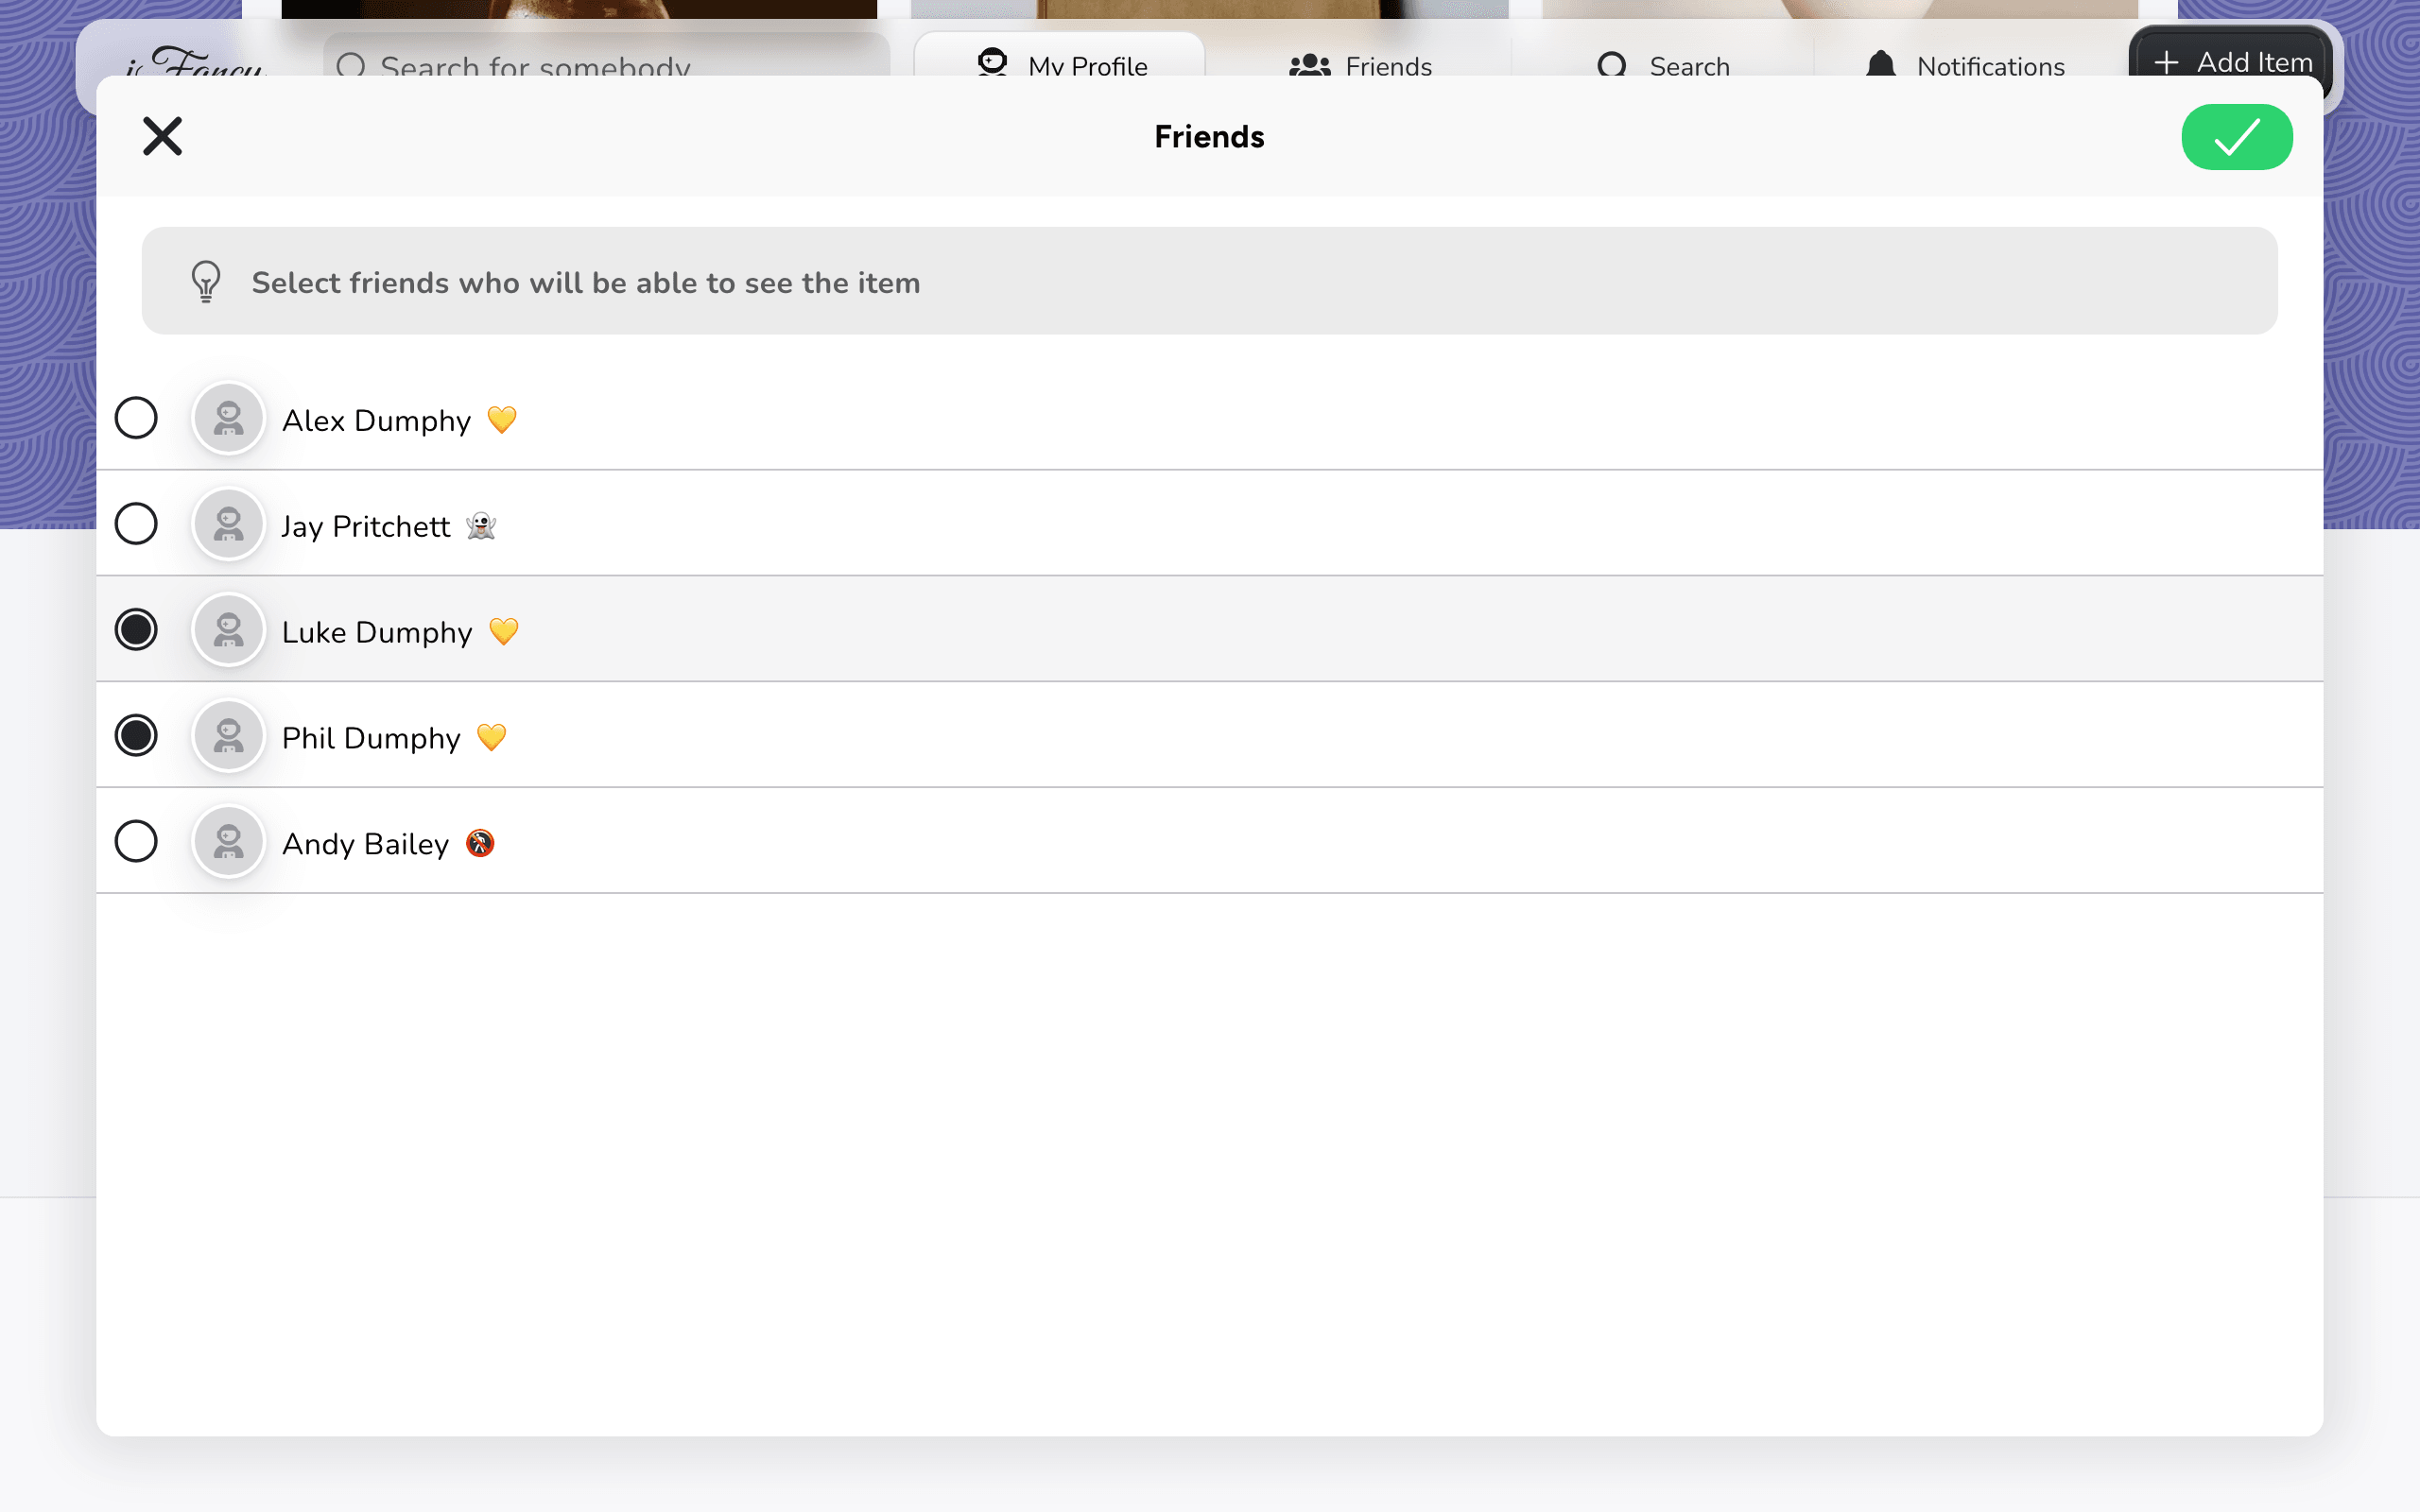Click the Alex Dumphy name text
The height and width of the screenshot is (1512, 2420).
click(x=376, y=421)
